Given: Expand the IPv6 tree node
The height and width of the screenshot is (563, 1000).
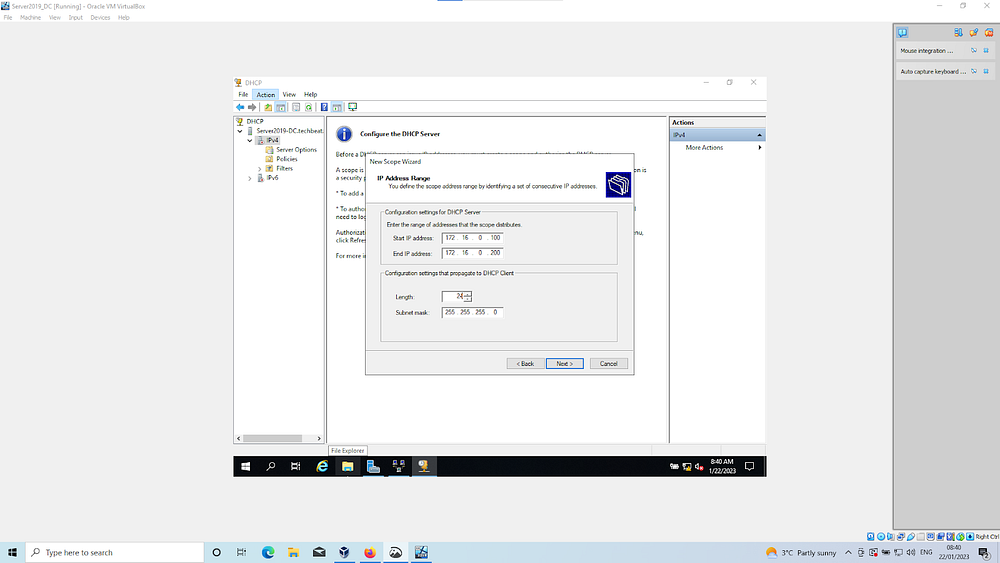Looking at the screenshot, I should pos(250,179).
